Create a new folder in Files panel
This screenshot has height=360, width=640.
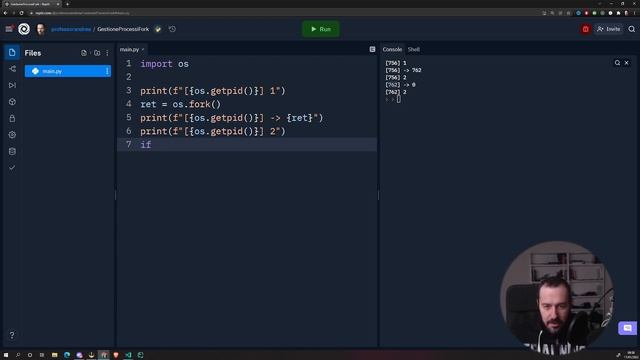(x=97, y=53)
